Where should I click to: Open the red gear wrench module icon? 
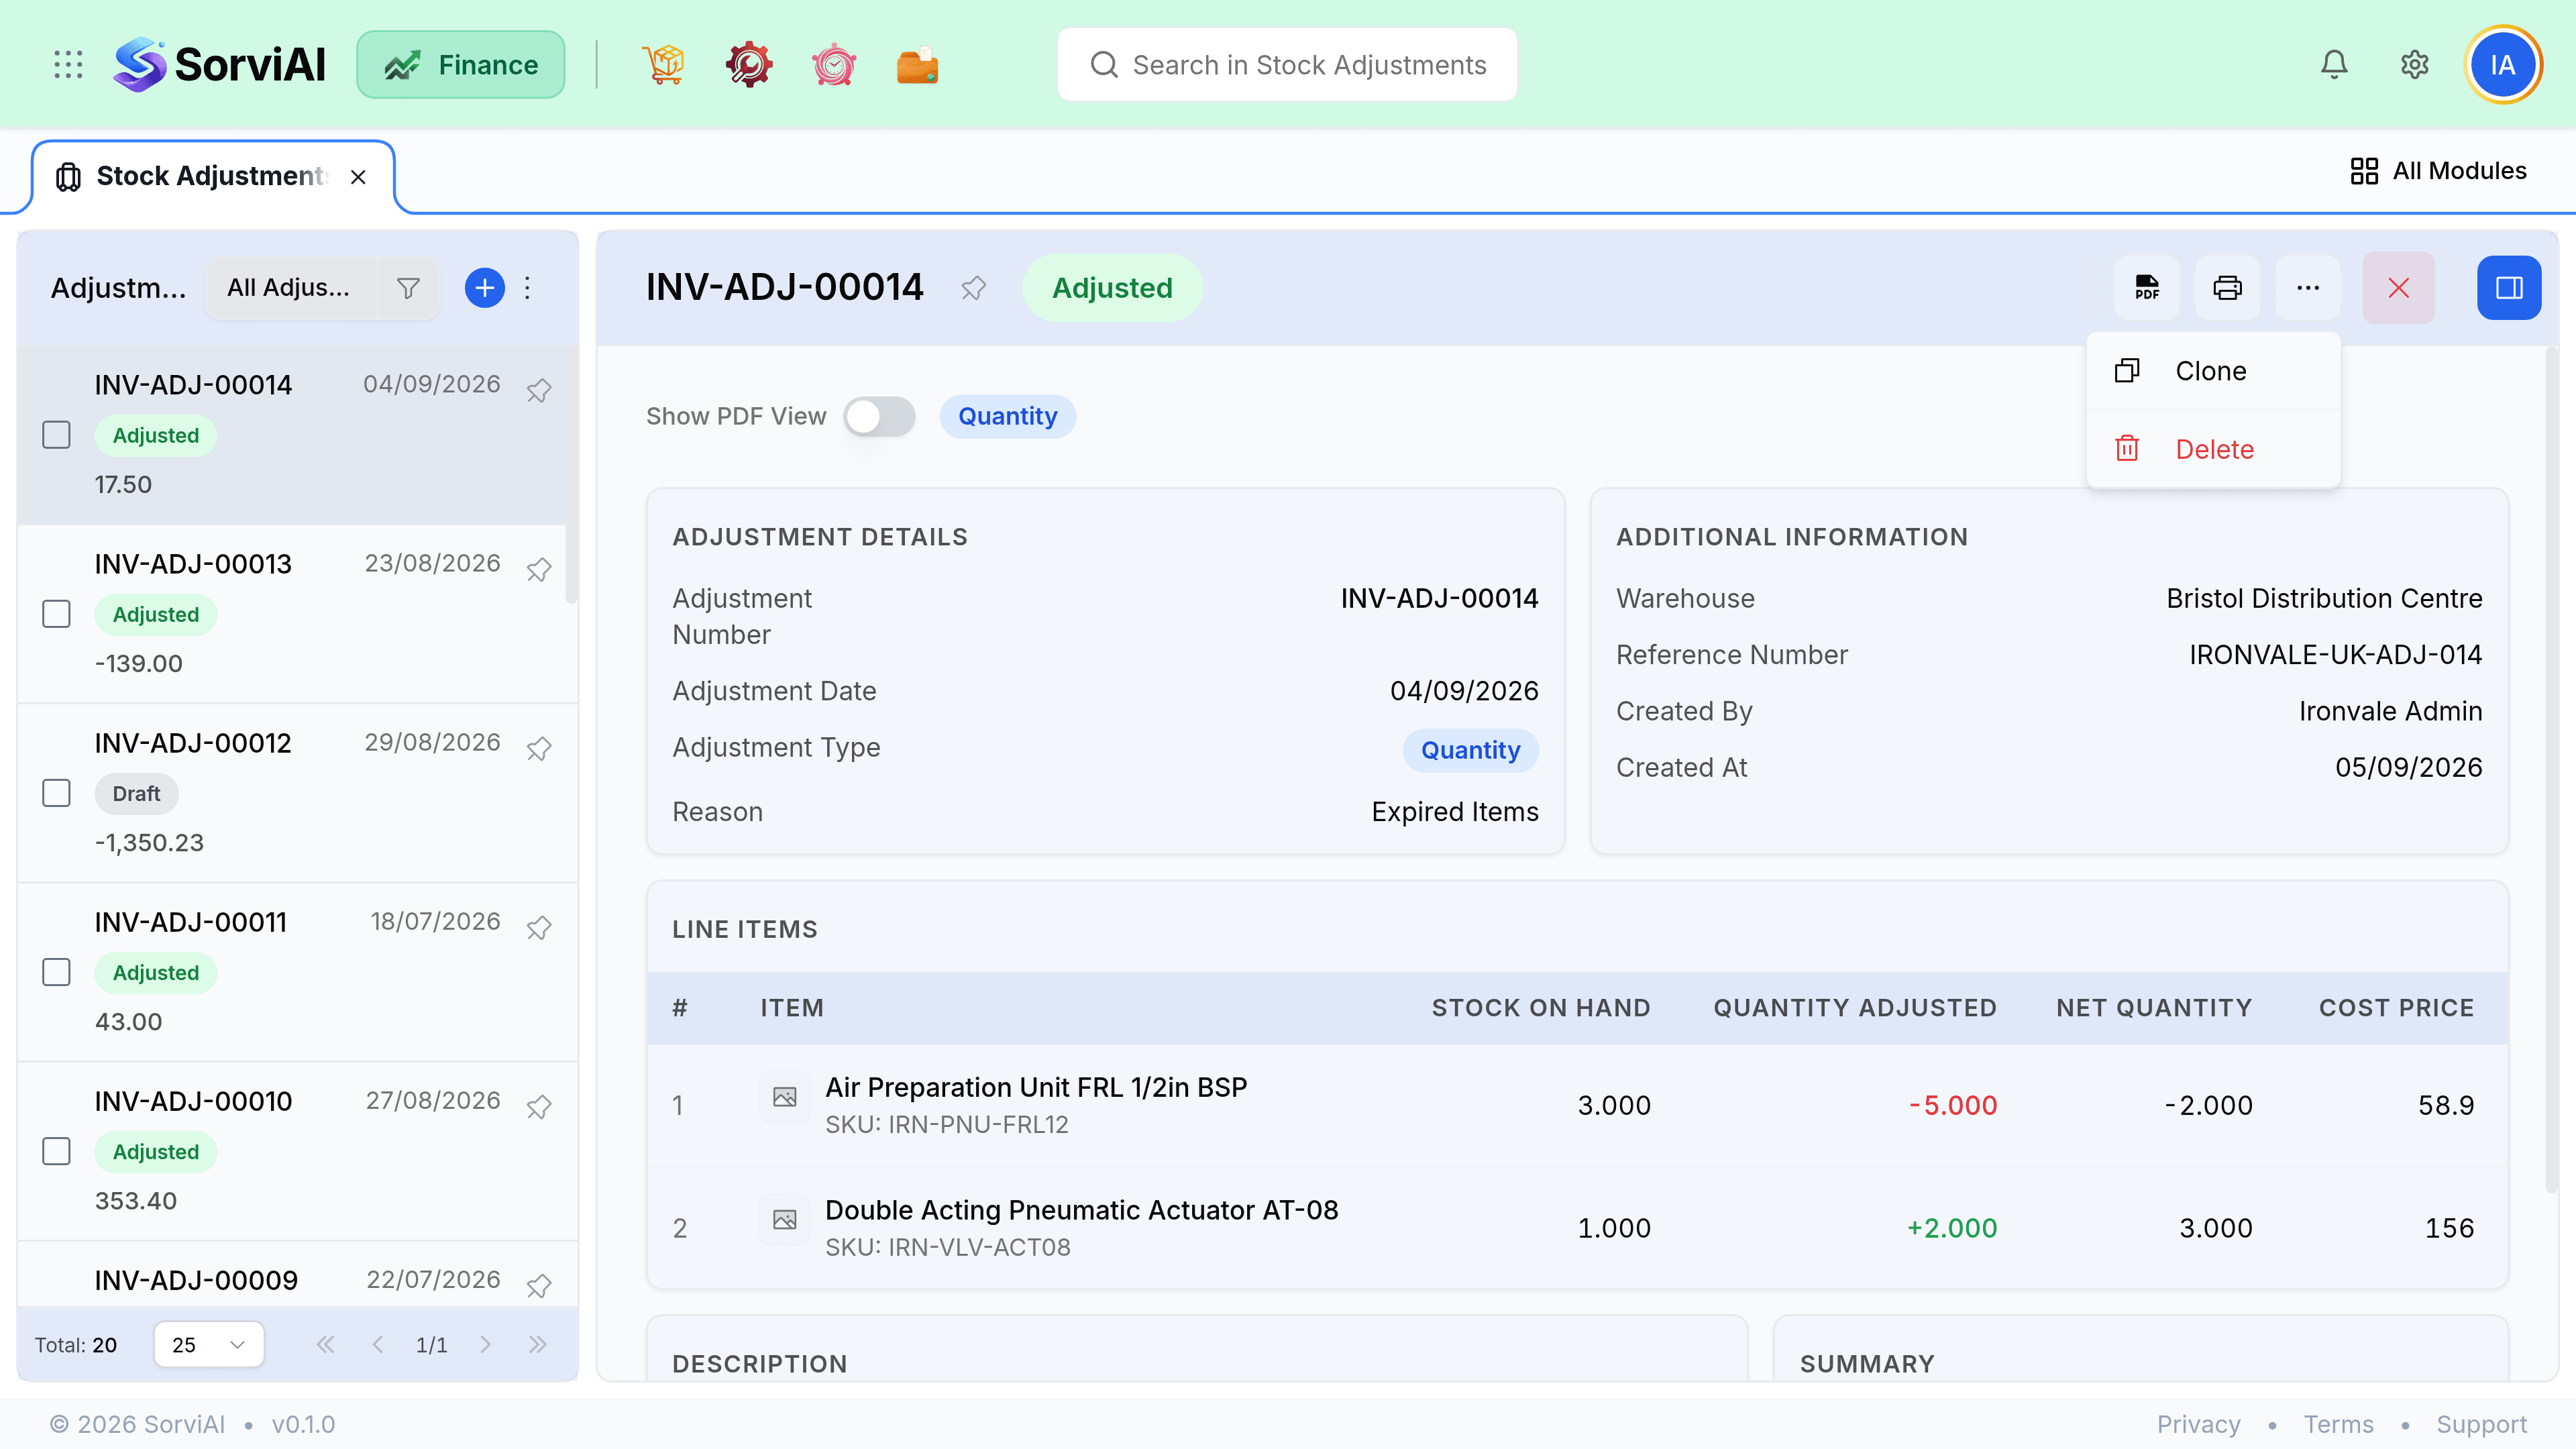point(748,65)
